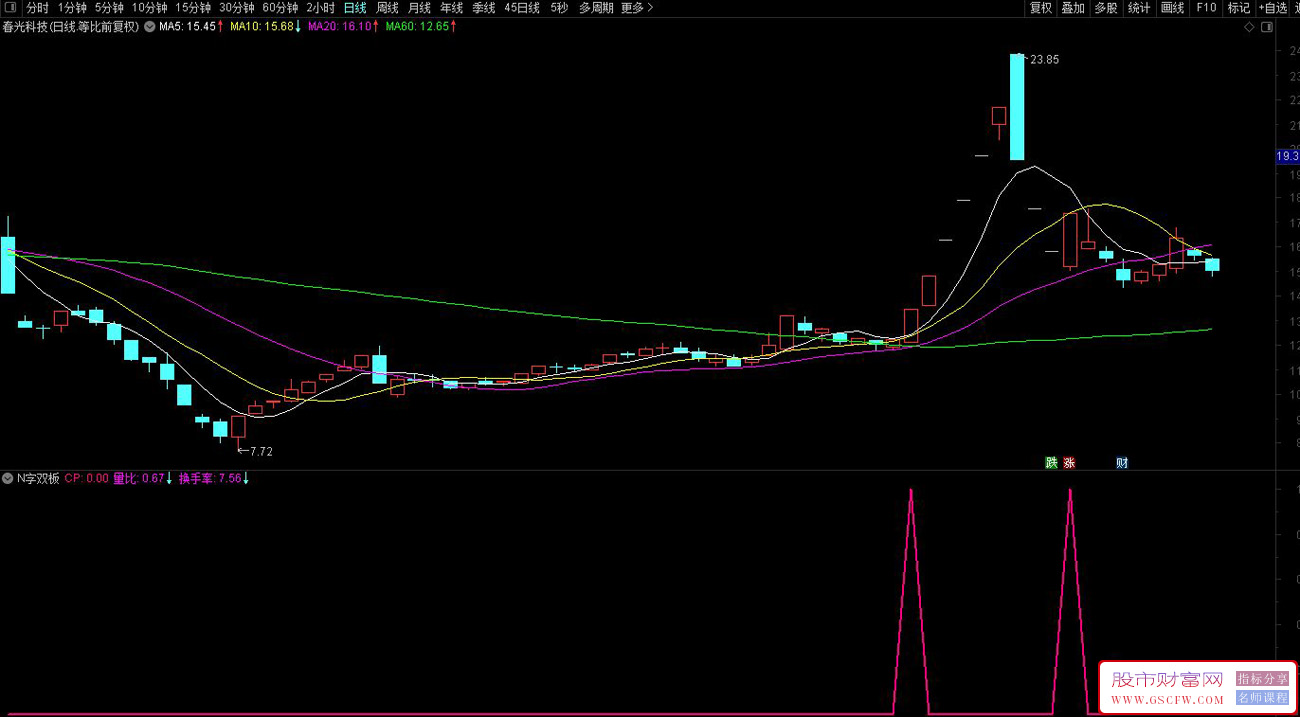Select the 1分钟 period

[72, 8]
